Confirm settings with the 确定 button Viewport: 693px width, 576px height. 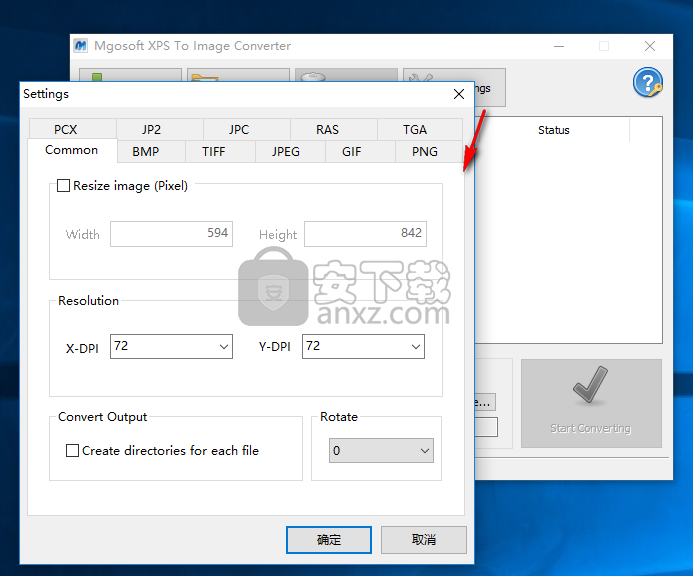(329, 540)
